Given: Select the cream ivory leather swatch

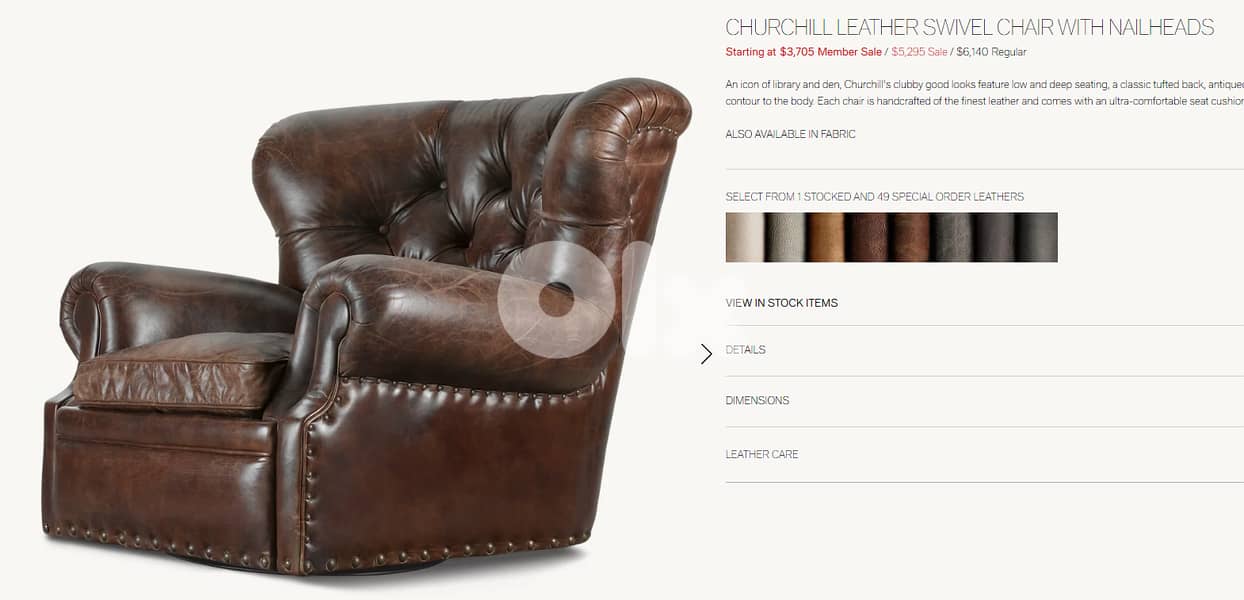Looking at the screenshot, I should [x=746, y=237].
